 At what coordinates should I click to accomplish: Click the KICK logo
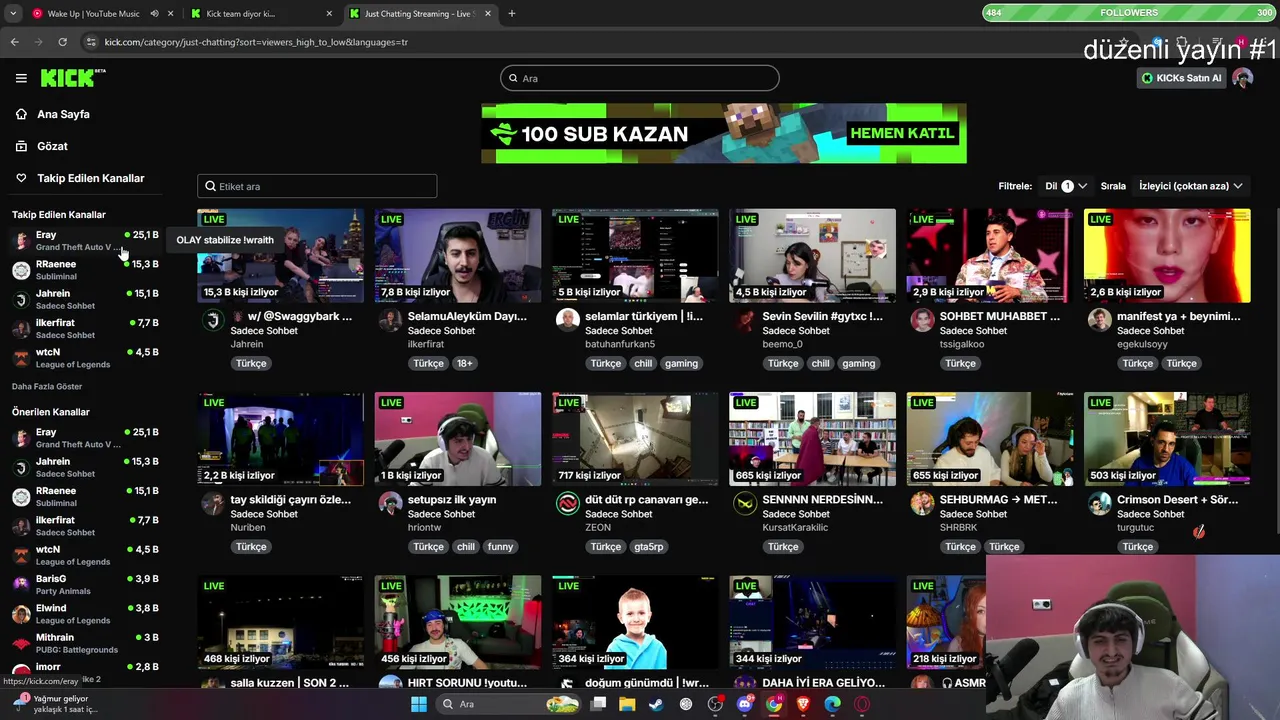(72, 78)
